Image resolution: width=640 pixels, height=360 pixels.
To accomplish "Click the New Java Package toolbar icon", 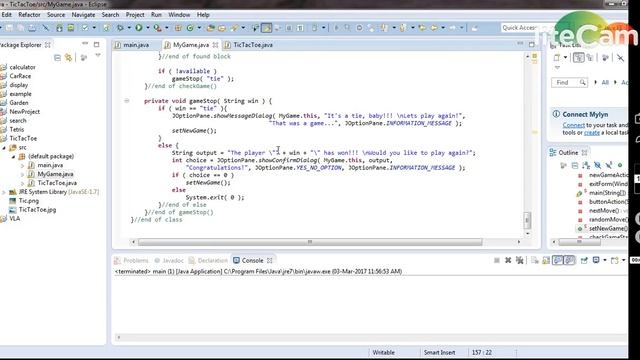I will 178,28.
